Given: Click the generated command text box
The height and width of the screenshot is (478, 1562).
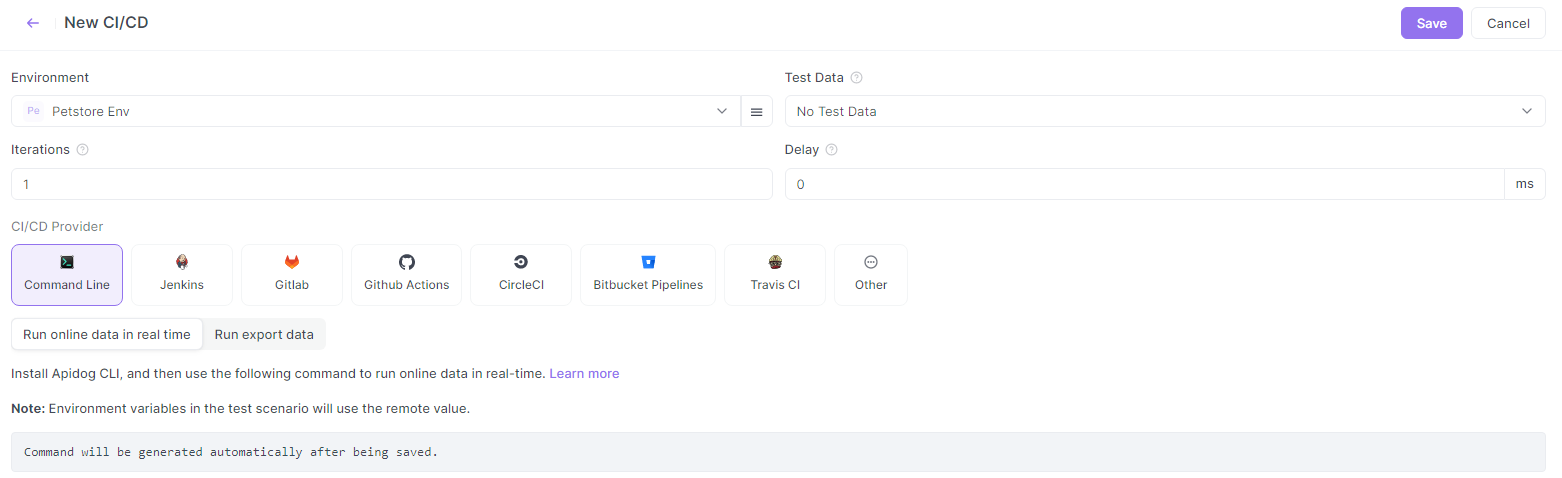Looking at the screenshot, I should tap(778, 452).
